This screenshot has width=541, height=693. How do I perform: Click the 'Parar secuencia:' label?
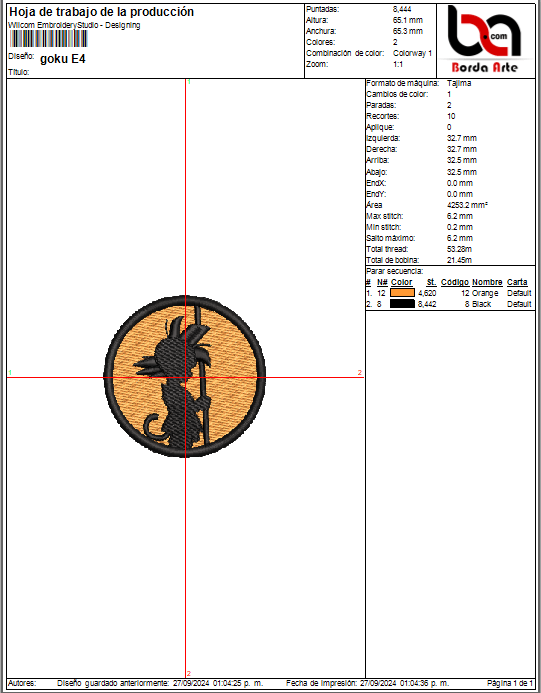pyautogui.click(x=394, y=271)
